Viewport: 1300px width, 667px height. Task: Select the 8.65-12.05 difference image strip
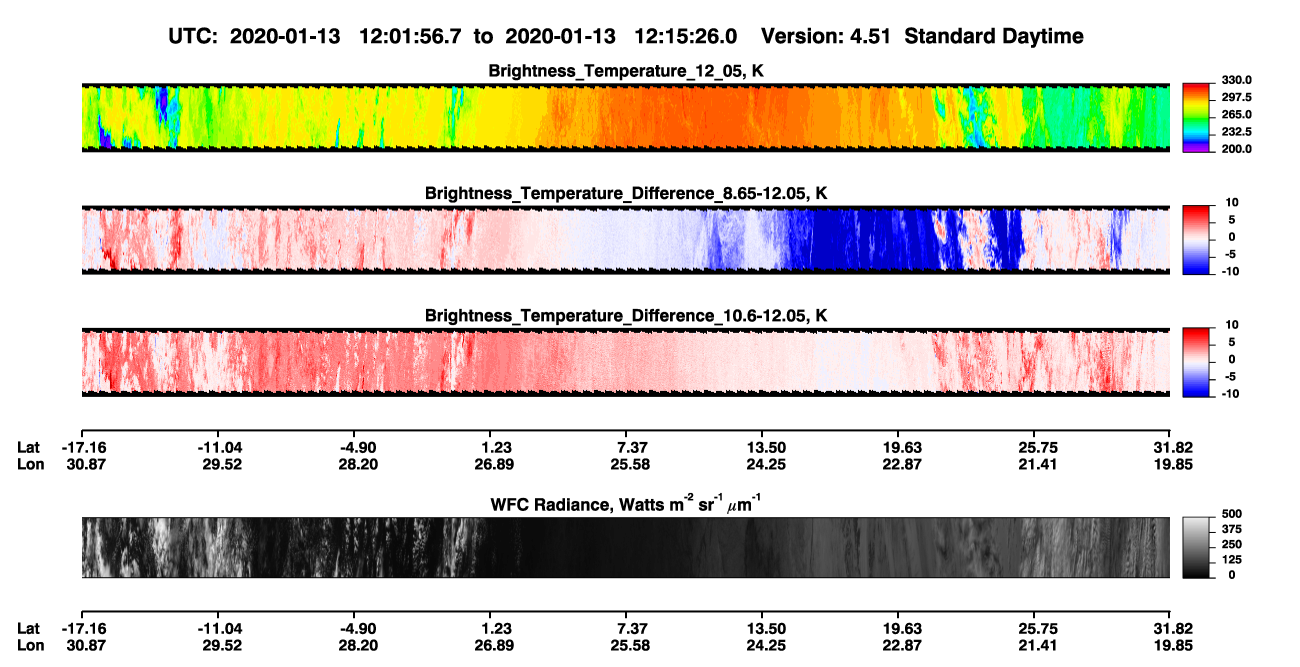(x=625, y=239)
